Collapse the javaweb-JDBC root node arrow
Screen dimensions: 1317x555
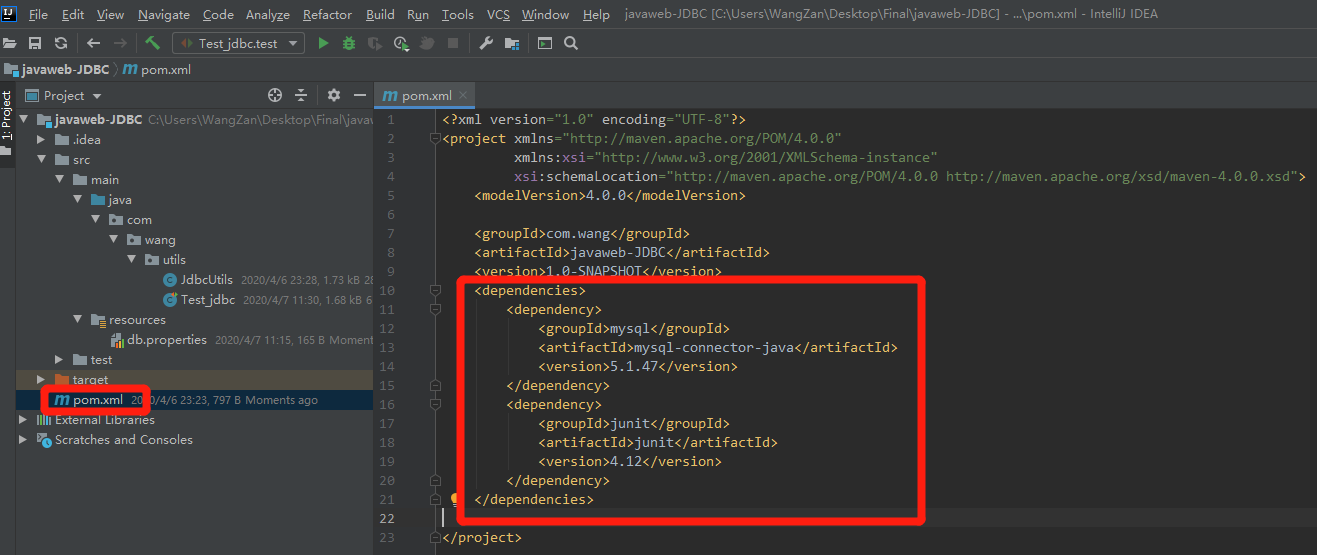tap(25, 119)
